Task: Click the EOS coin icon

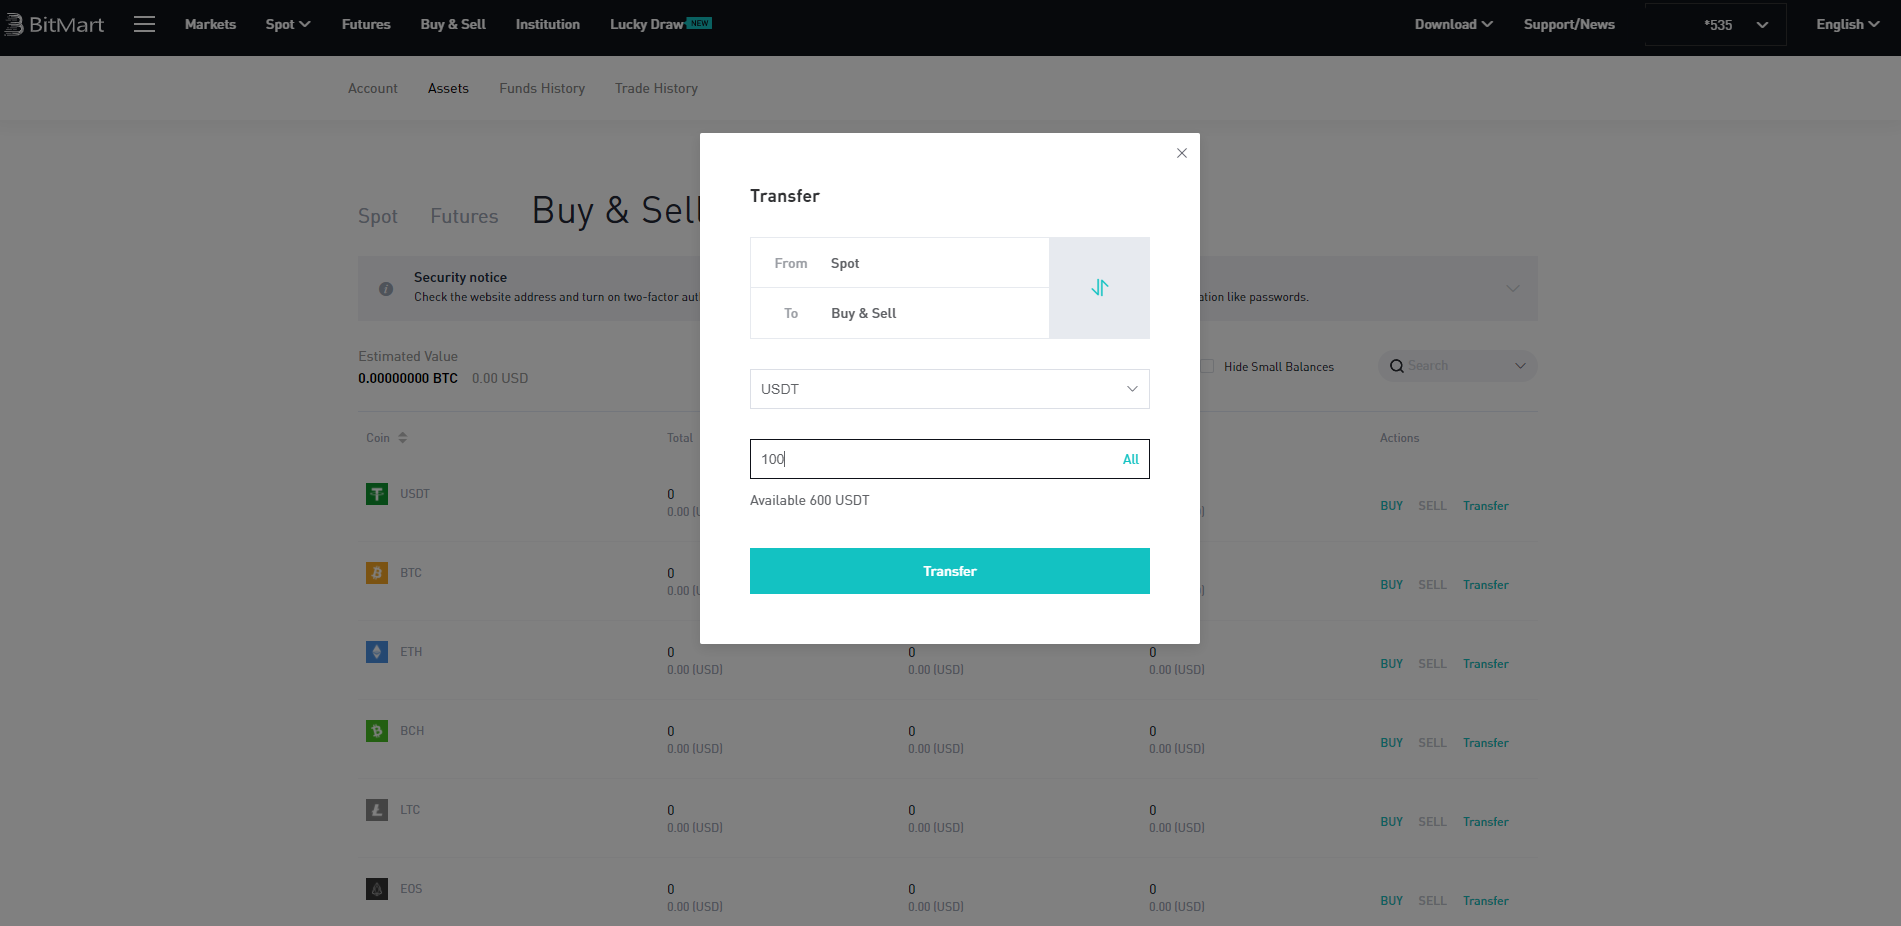Action: [x=377, y=889]
